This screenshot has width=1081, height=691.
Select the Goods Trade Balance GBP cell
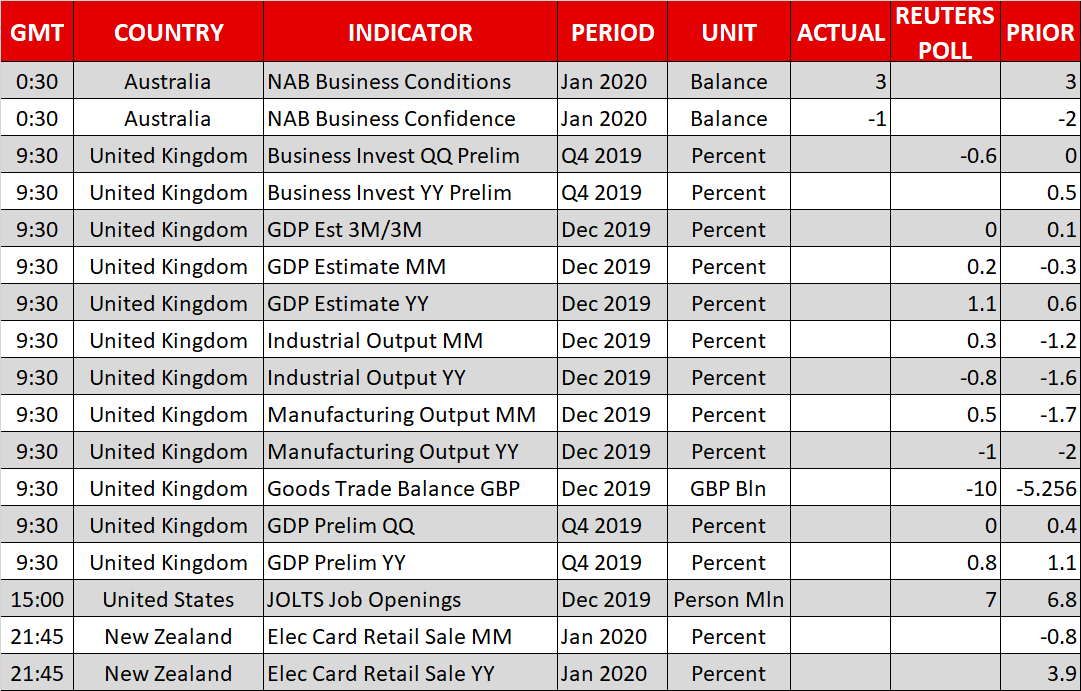(x=393, y=489)
